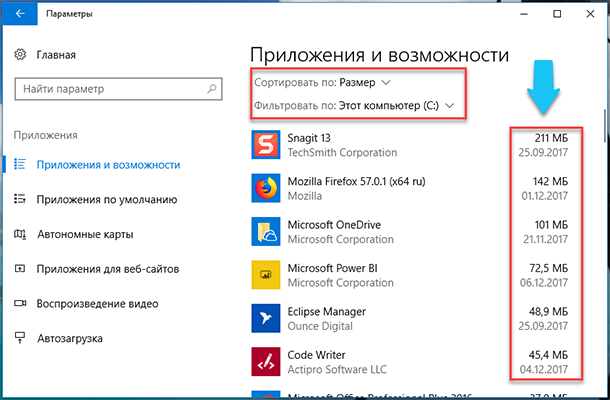The image size is (610, 400).
Task: Click the Приложения и возможности page heading
Action: coord(379,55)
